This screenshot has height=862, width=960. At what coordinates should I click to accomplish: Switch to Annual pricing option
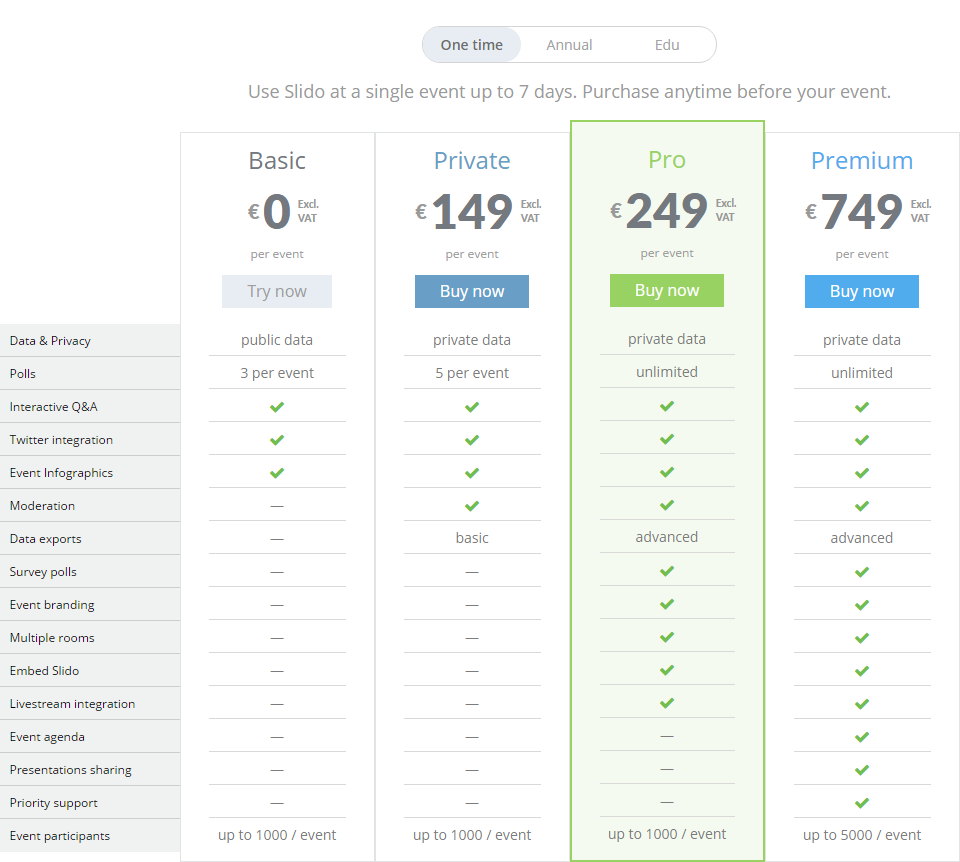[x=569, y=45]
